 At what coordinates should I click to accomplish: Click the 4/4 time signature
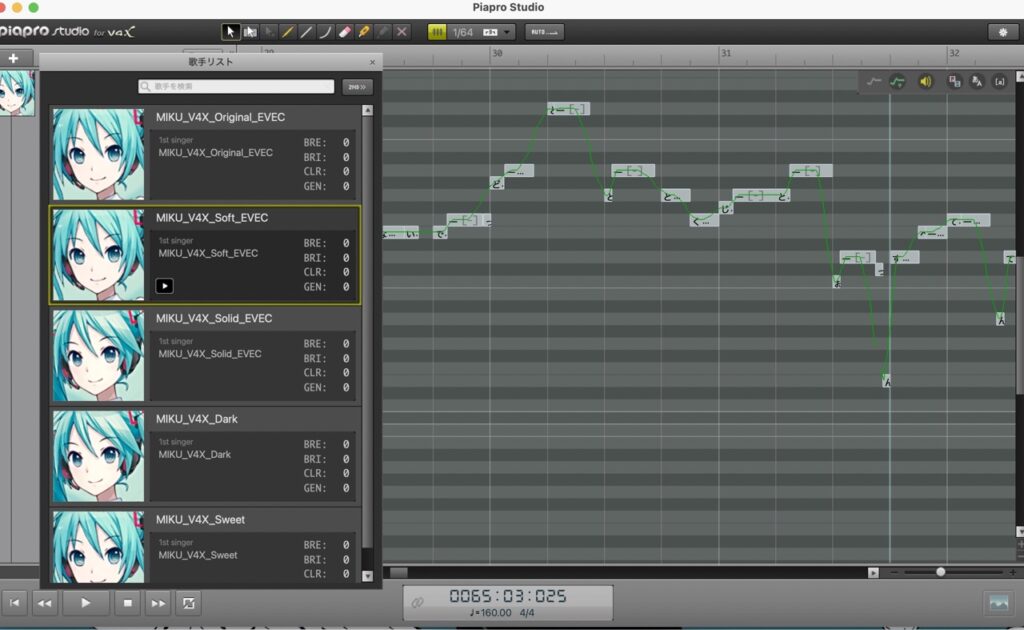click(x=527, y=612)
